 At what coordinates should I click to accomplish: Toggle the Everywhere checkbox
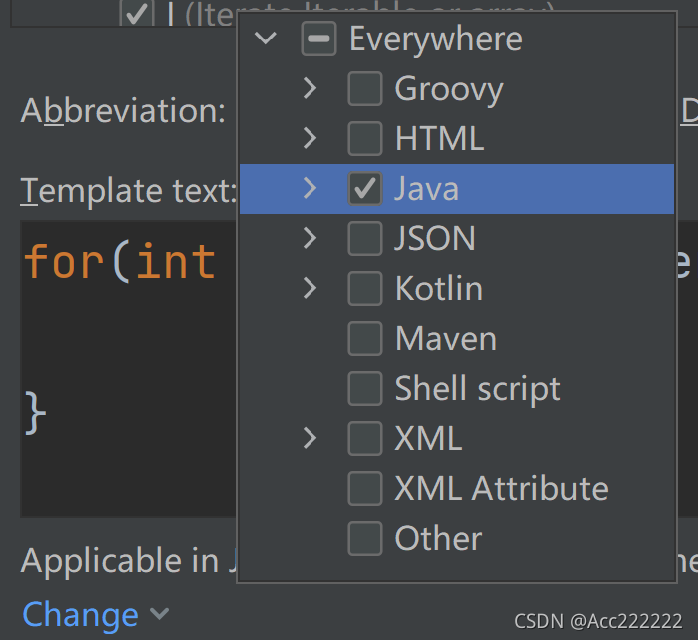tap(318, 39)
